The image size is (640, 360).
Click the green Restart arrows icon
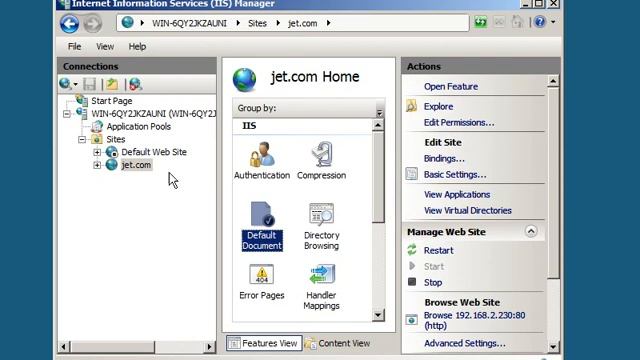point(412,250)
